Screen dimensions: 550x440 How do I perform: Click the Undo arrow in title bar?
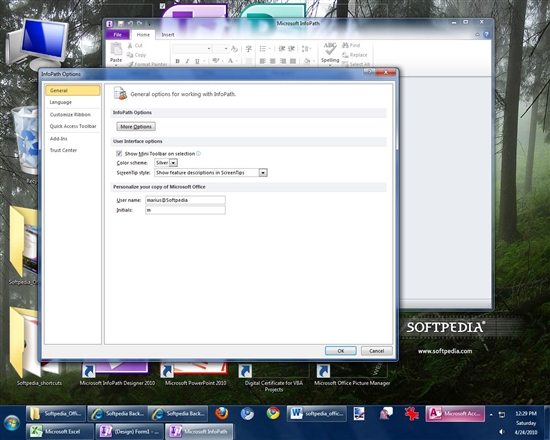click(x=130, y=24)
